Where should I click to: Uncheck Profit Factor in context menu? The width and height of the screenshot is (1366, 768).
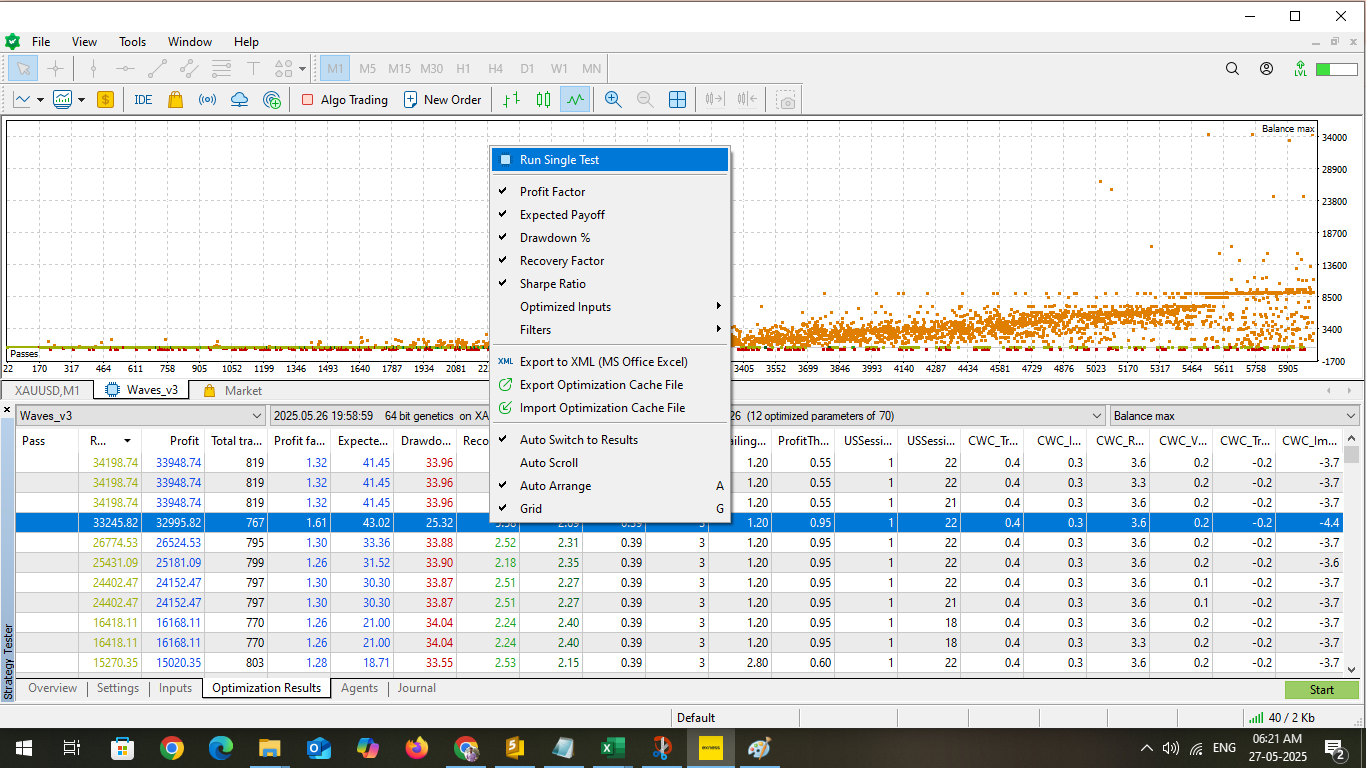click(x=552, y=191)
